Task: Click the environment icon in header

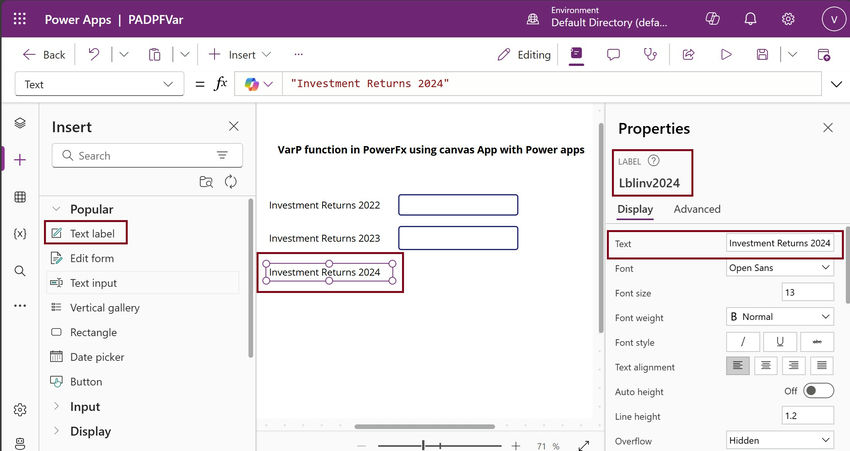Action: (x=533, y=20)
